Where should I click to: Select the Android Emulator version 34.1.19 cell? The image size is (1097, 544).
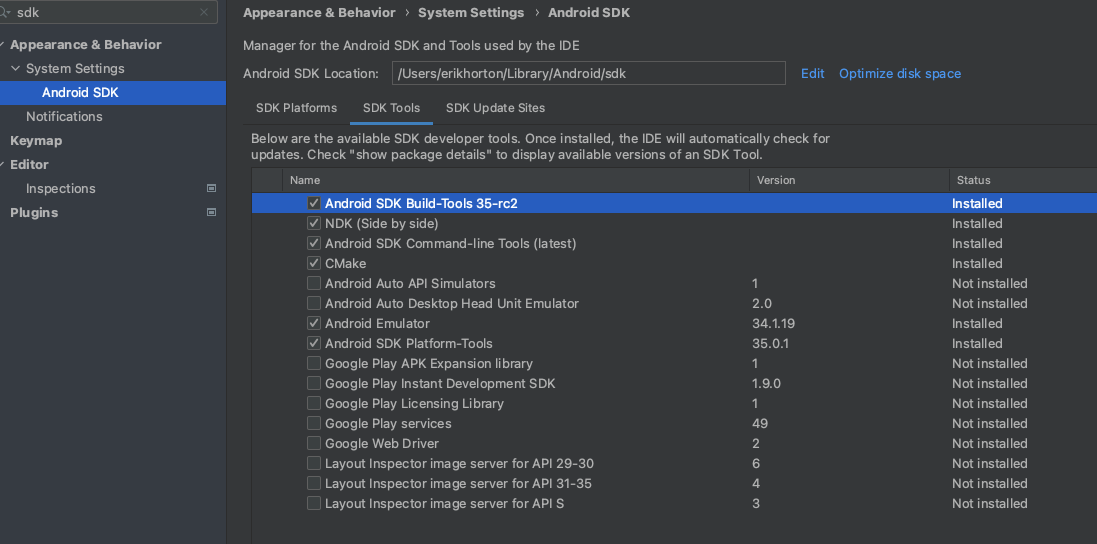773,324
